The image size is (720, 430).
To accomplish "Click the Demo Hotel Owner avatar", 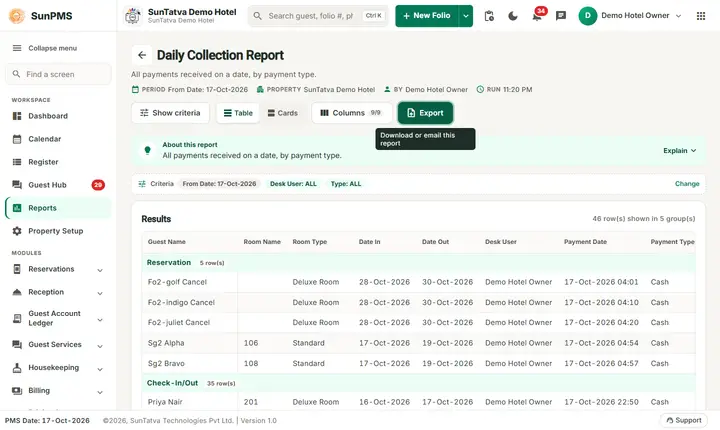I will point(587,16).
